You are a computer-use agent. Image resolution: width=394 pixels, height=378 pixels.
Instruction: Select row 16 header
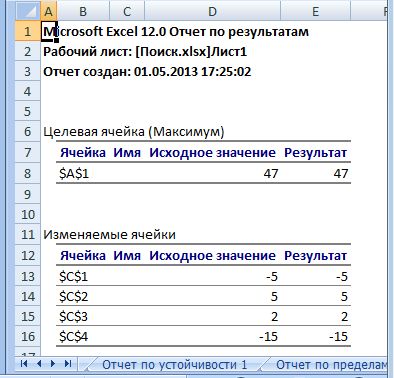28,336
